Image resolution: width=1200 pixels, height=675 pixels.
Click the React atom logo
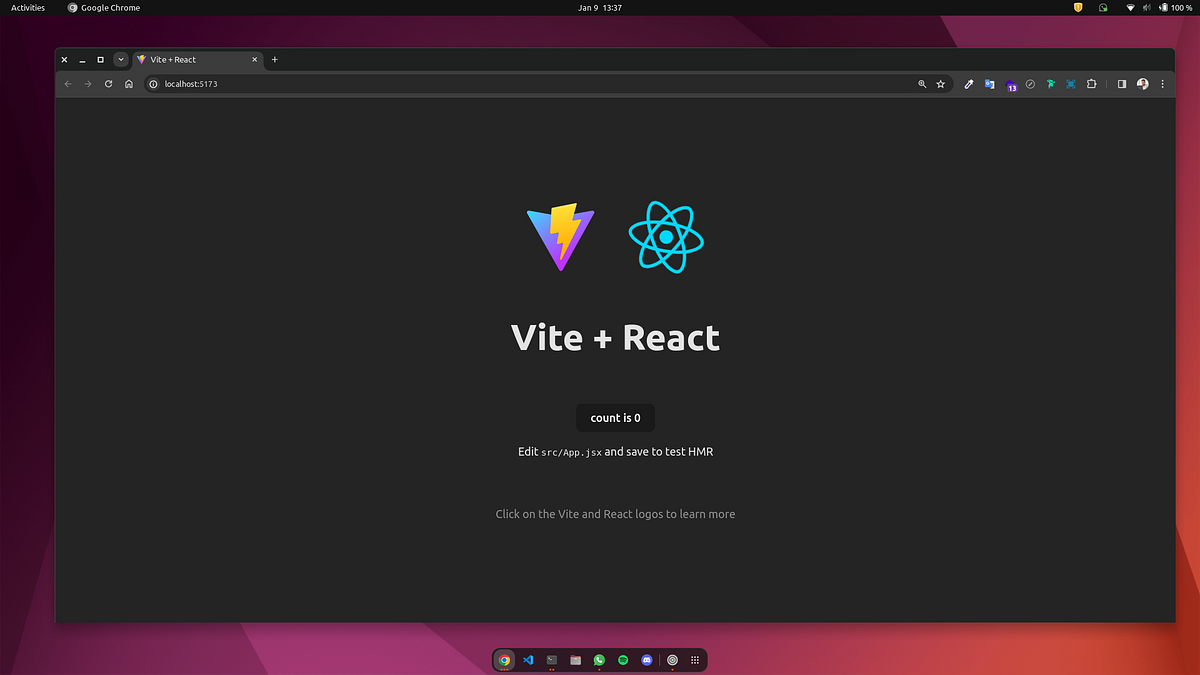coord(666,237)
